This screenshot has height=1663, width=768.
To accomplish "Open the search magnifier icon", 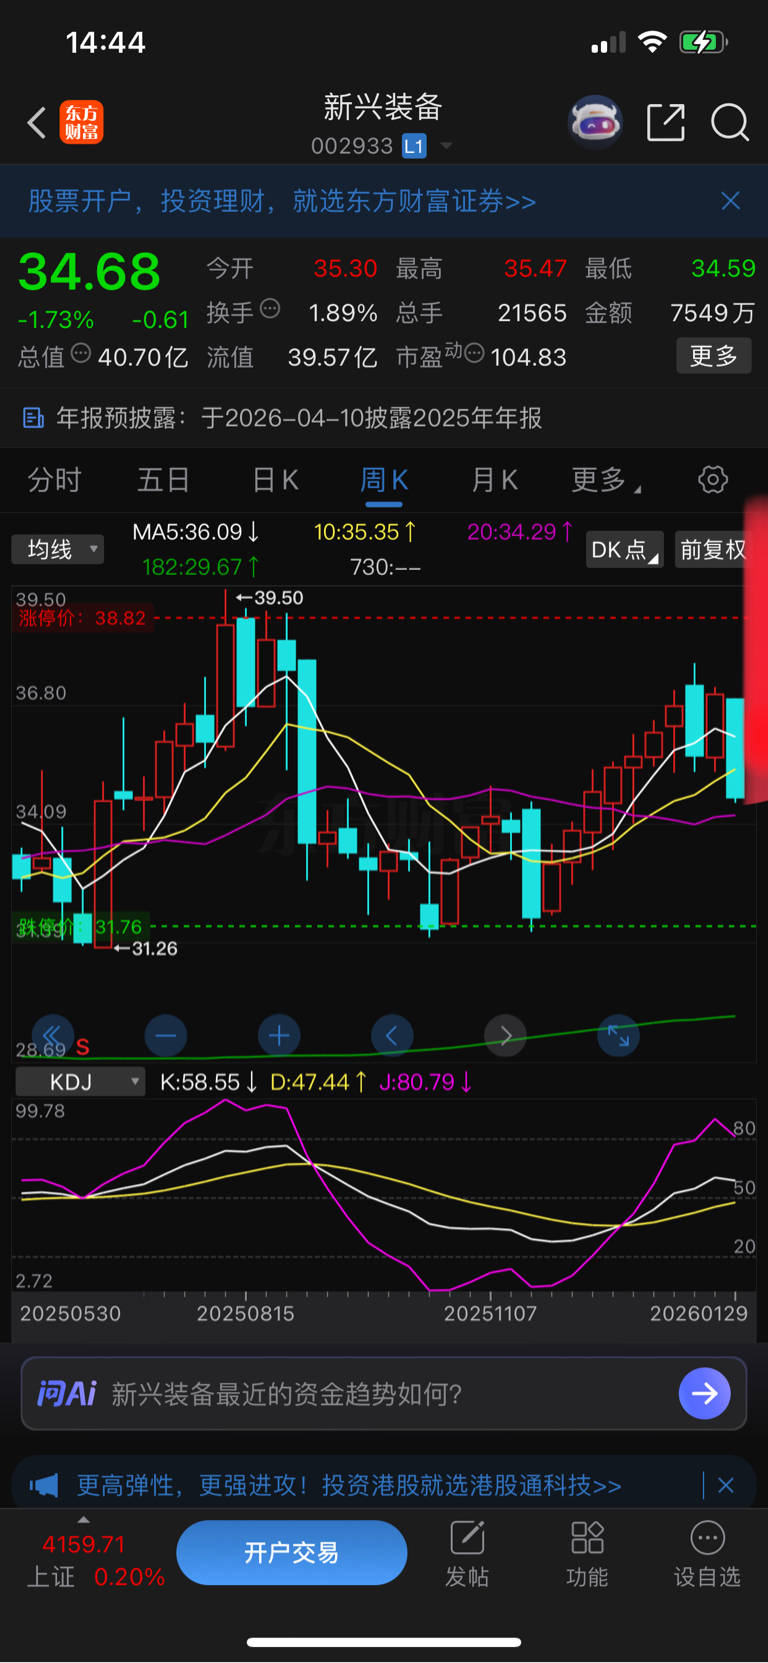I will tap(730, 123).
